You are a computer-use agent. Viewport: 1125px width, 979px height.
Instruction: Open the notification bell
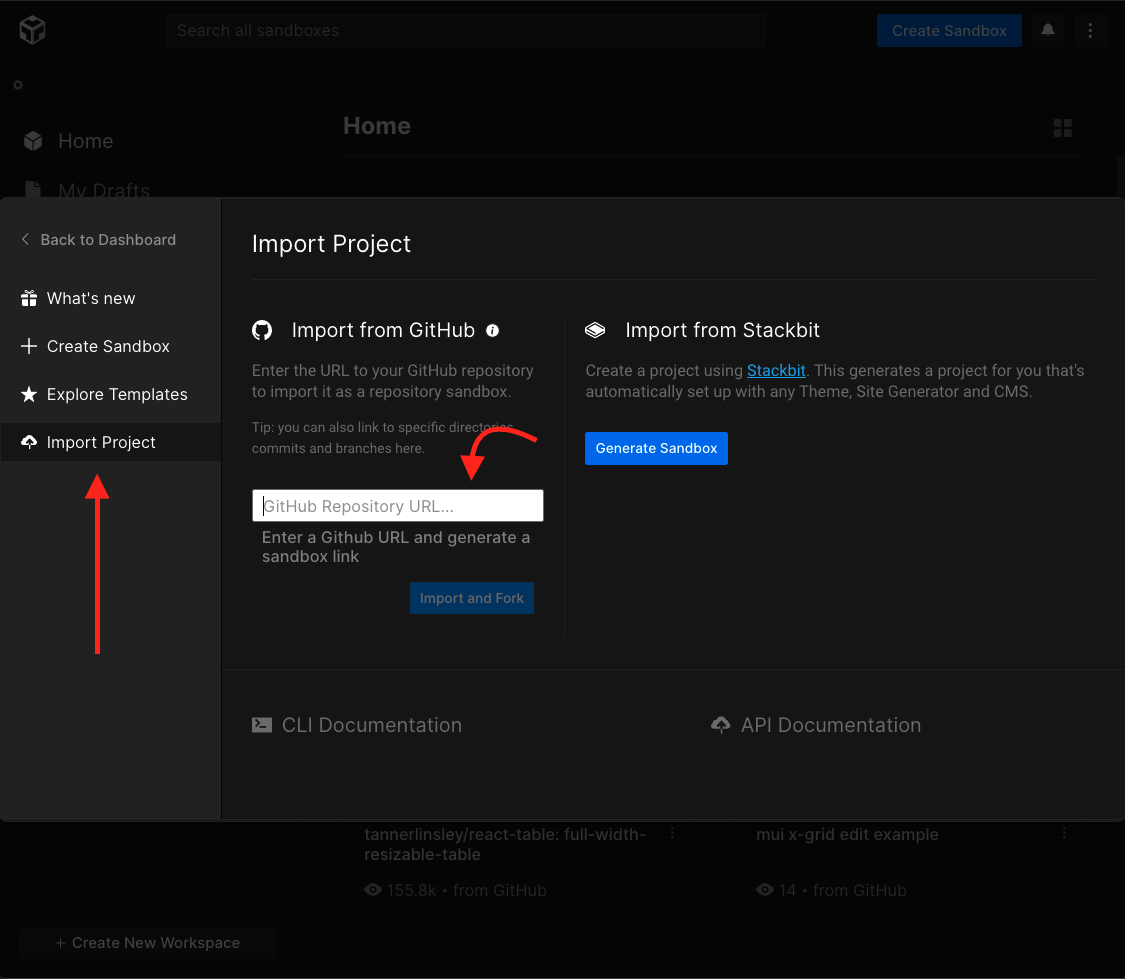click(x=1047, y=31)
